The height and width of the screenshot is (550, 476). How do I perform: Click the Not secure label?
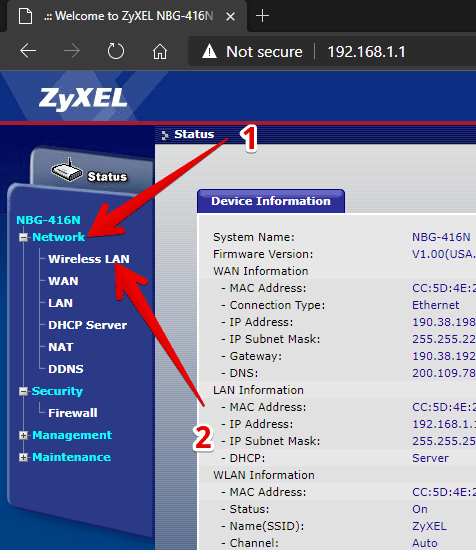264,52
